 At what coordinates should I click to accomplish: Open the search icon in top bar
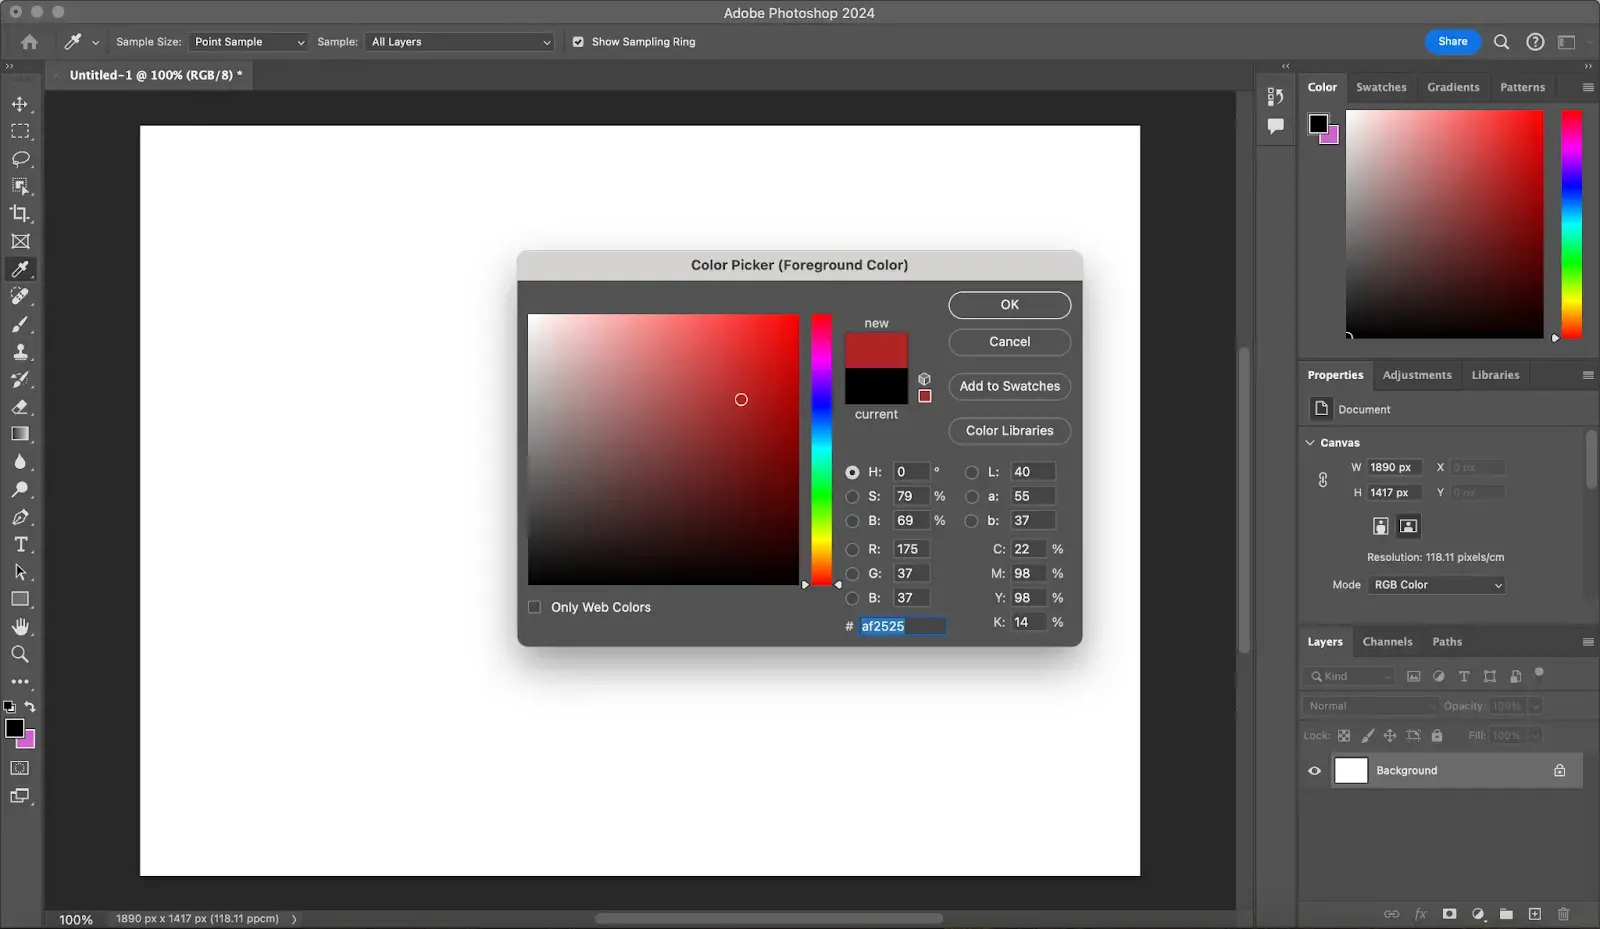pos(1501,42)
